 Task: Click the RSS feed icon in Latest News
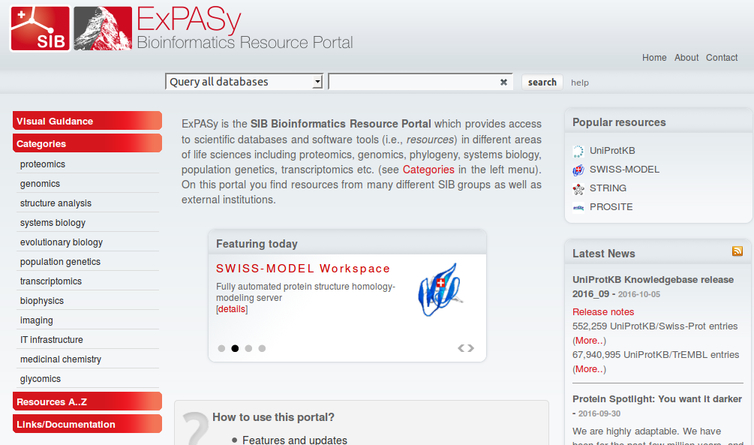(737, 252)
